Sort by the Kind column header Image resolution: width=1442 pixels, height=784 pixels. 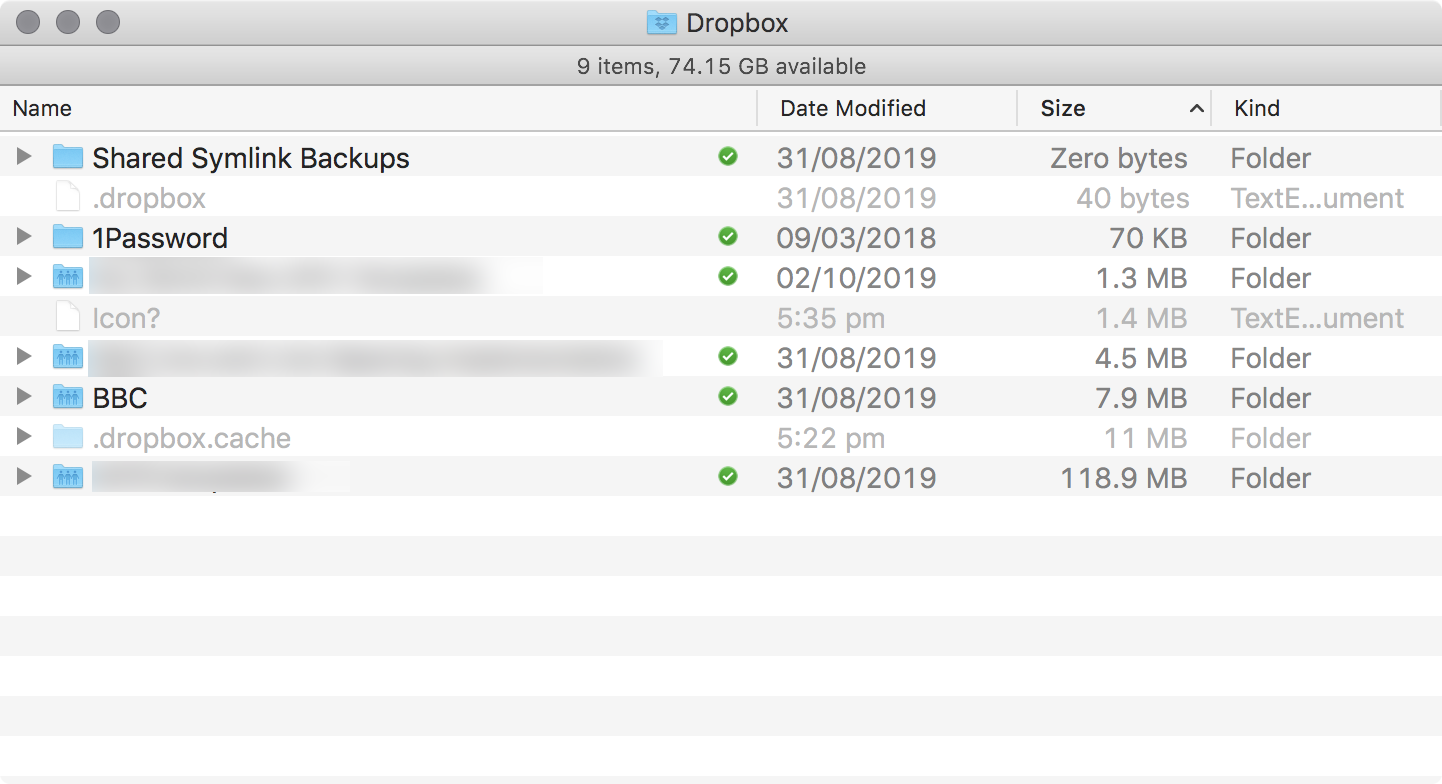(x=1327, y=108)
